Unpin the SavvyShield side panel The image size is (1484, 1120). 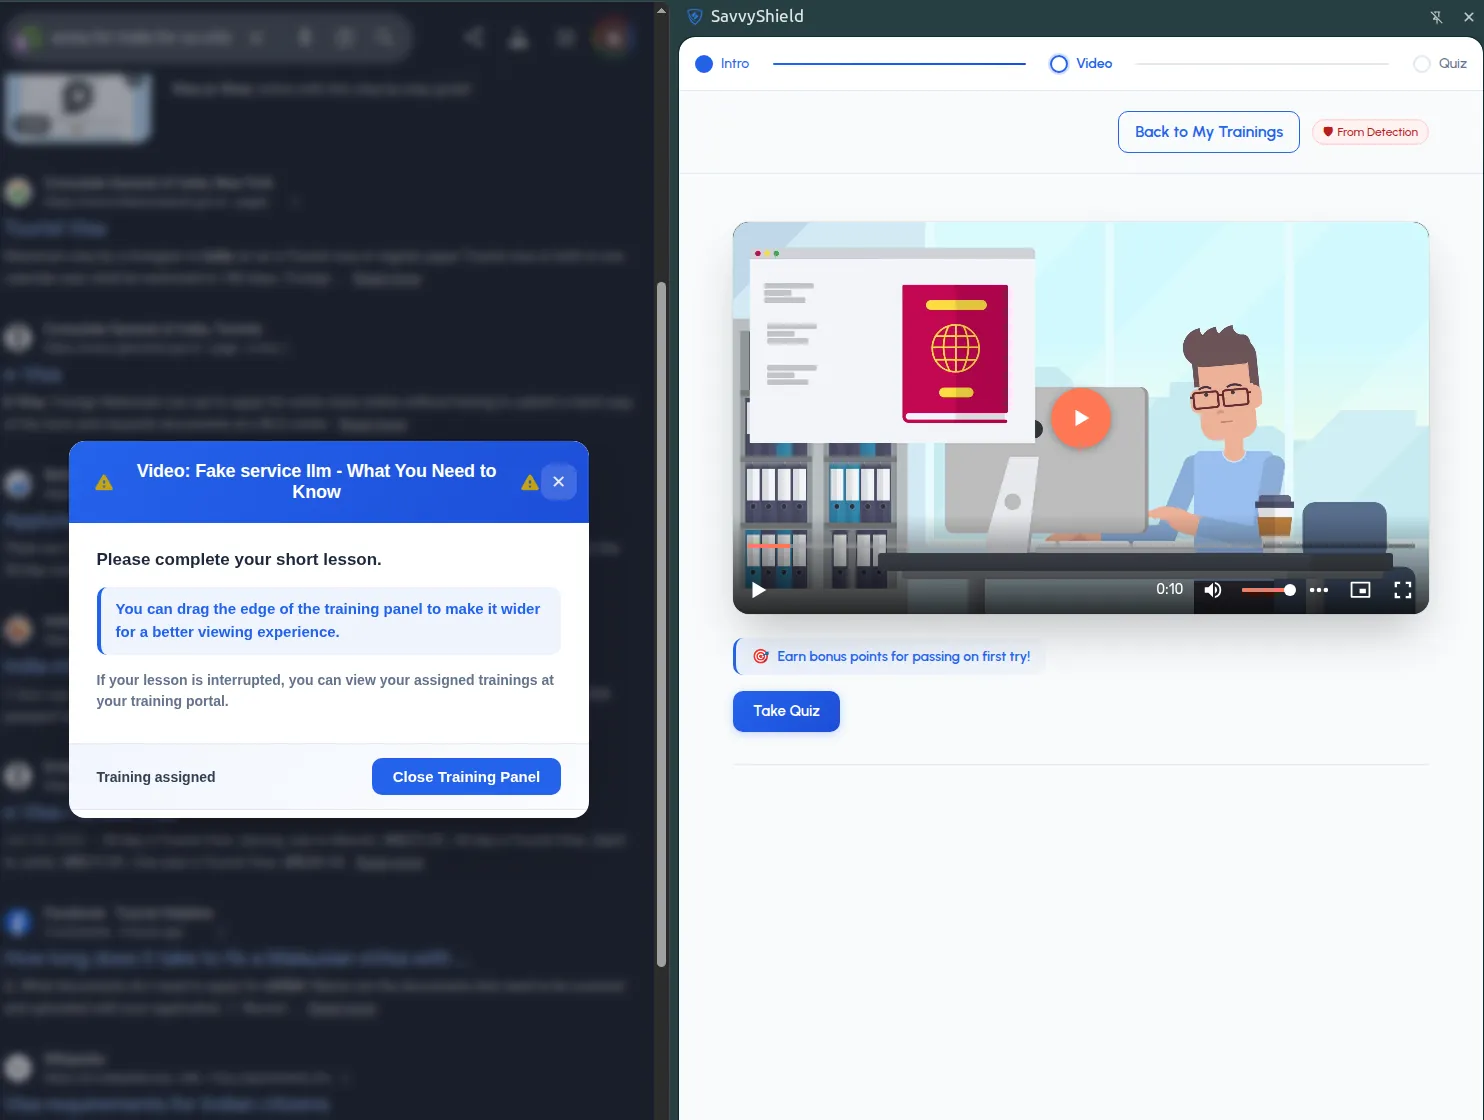click(x=1436, y=17)
